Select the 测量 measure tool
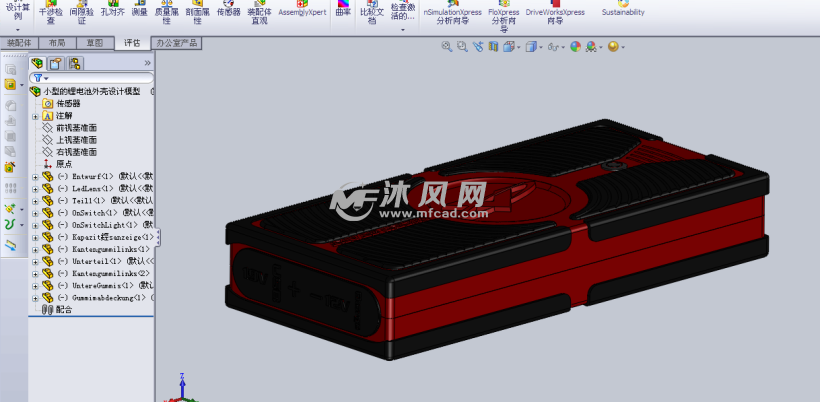 [140, 8]
